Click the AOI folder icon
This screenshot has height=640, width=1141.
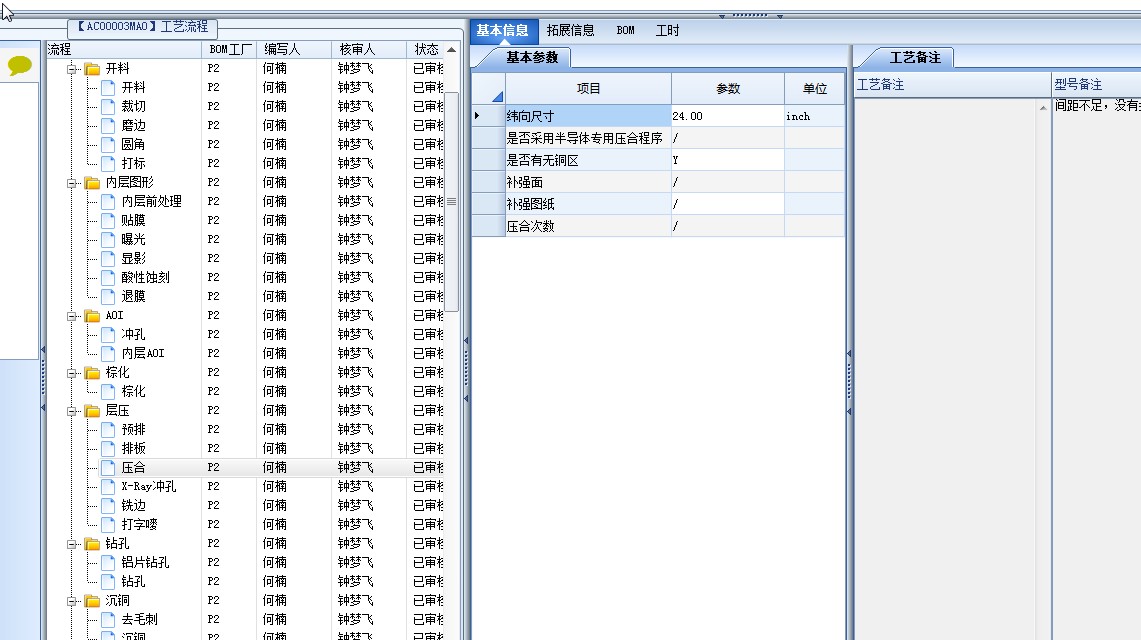(x=92, y=316)
